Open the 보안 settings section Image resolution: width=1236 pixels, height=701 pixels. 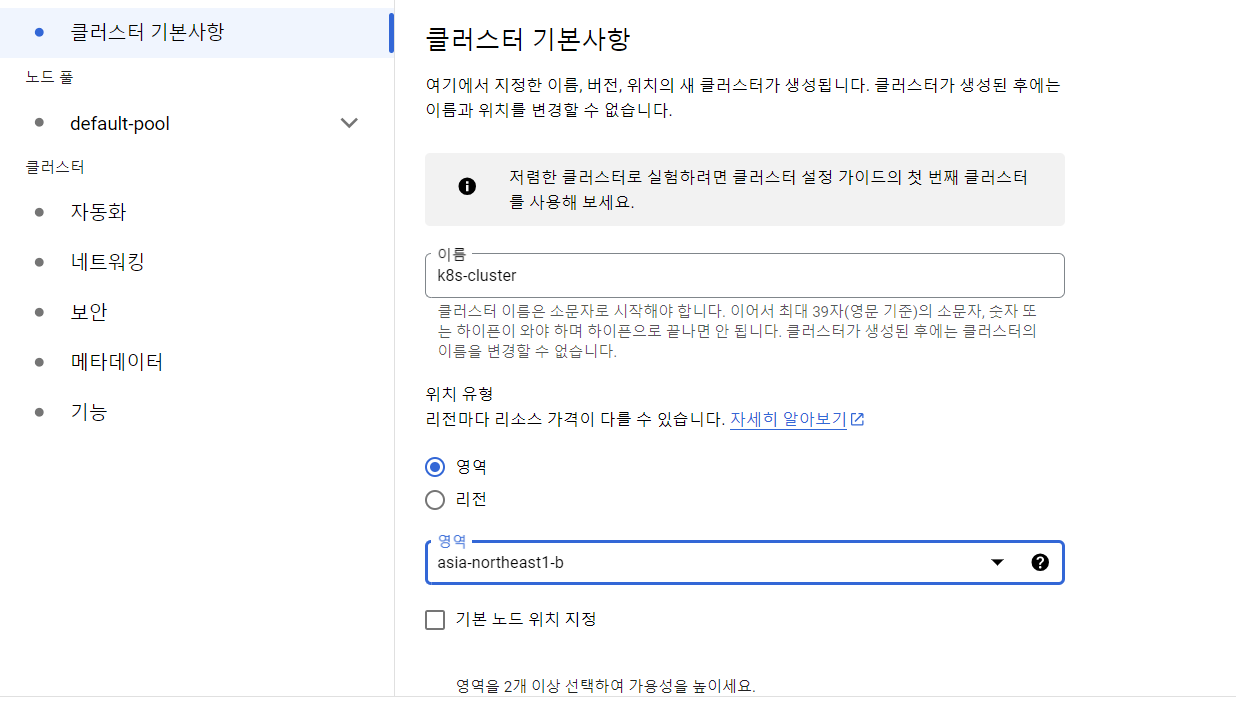(x=89, y=312)
